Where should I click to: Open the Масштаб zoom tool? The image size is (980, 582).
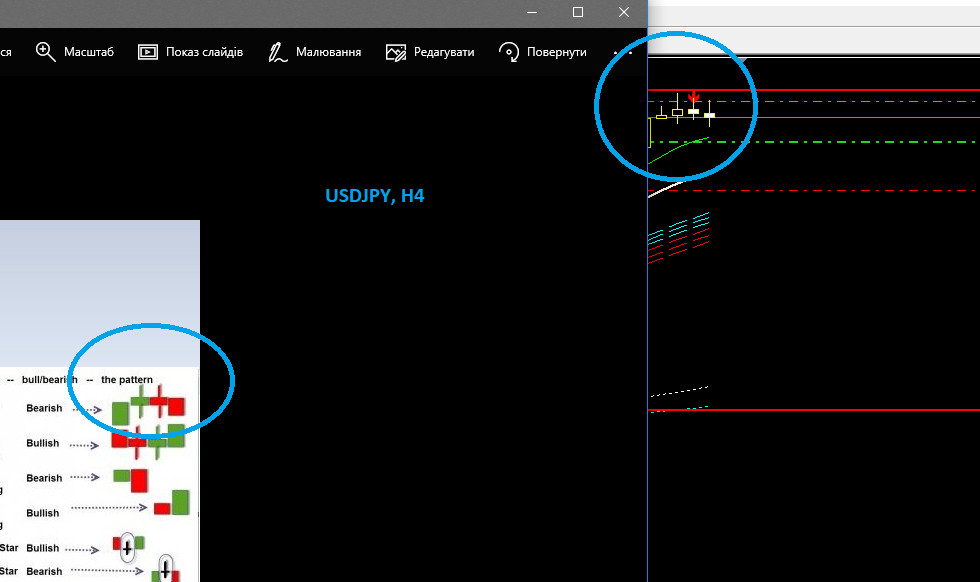click(x=74, y=52)
